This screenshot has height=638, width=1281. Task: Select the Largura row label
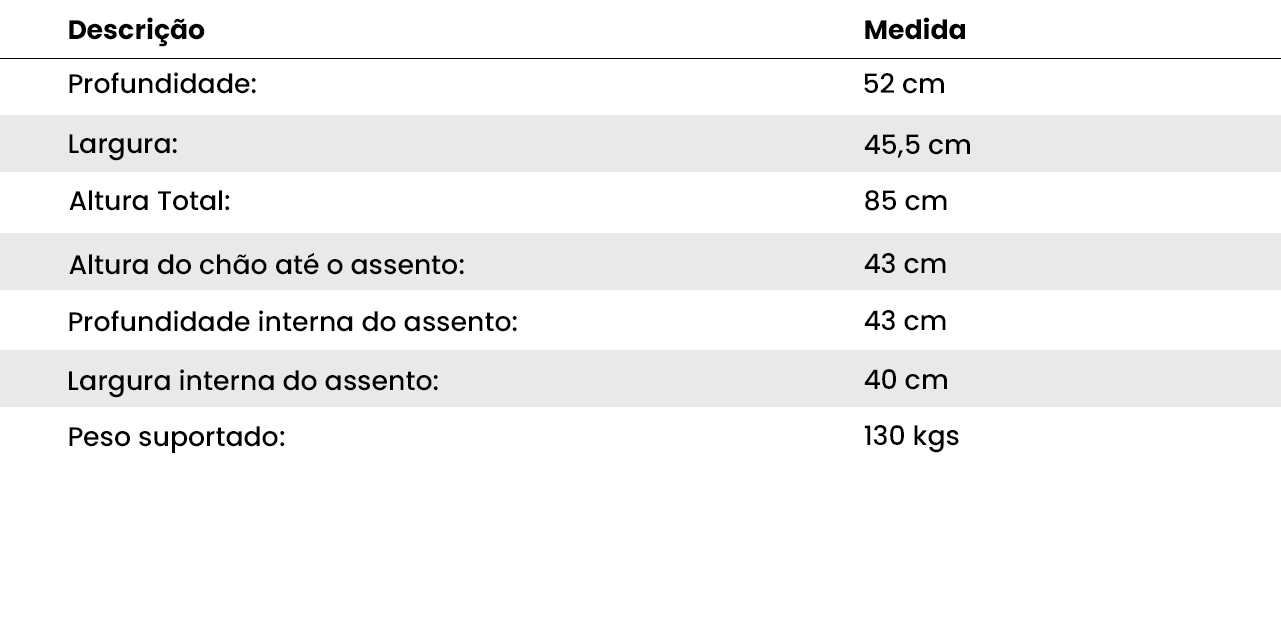click(x=123, y=145)
